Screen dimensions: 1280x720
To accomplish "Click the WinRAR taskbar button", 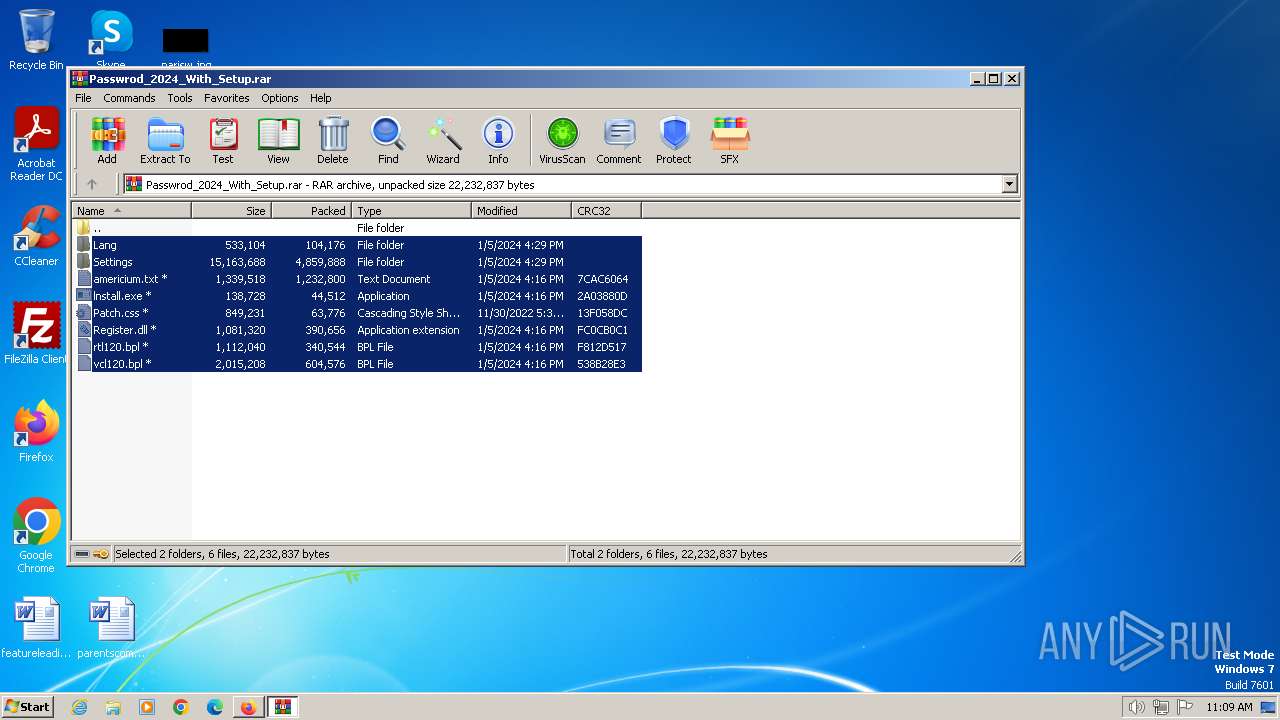I will (x=282, y=707).
